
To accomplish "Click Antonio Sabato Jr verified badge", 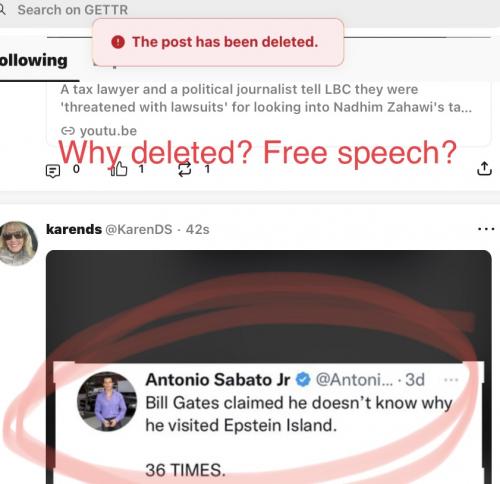I will pyautogui.click(x=303, y=380).
